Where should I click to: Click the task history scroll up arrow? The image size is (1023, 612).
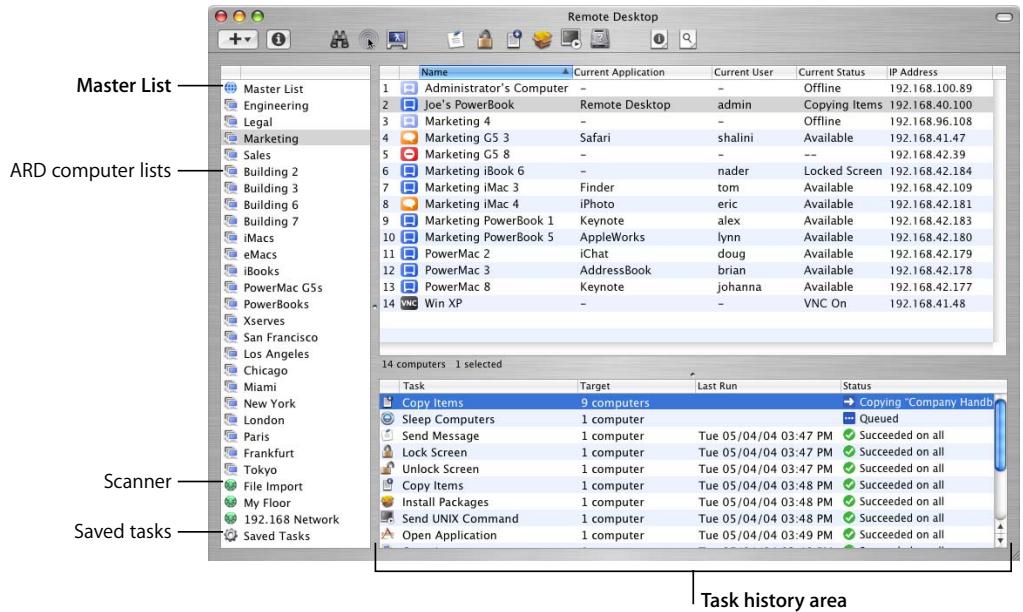(x=1000, y=527)
